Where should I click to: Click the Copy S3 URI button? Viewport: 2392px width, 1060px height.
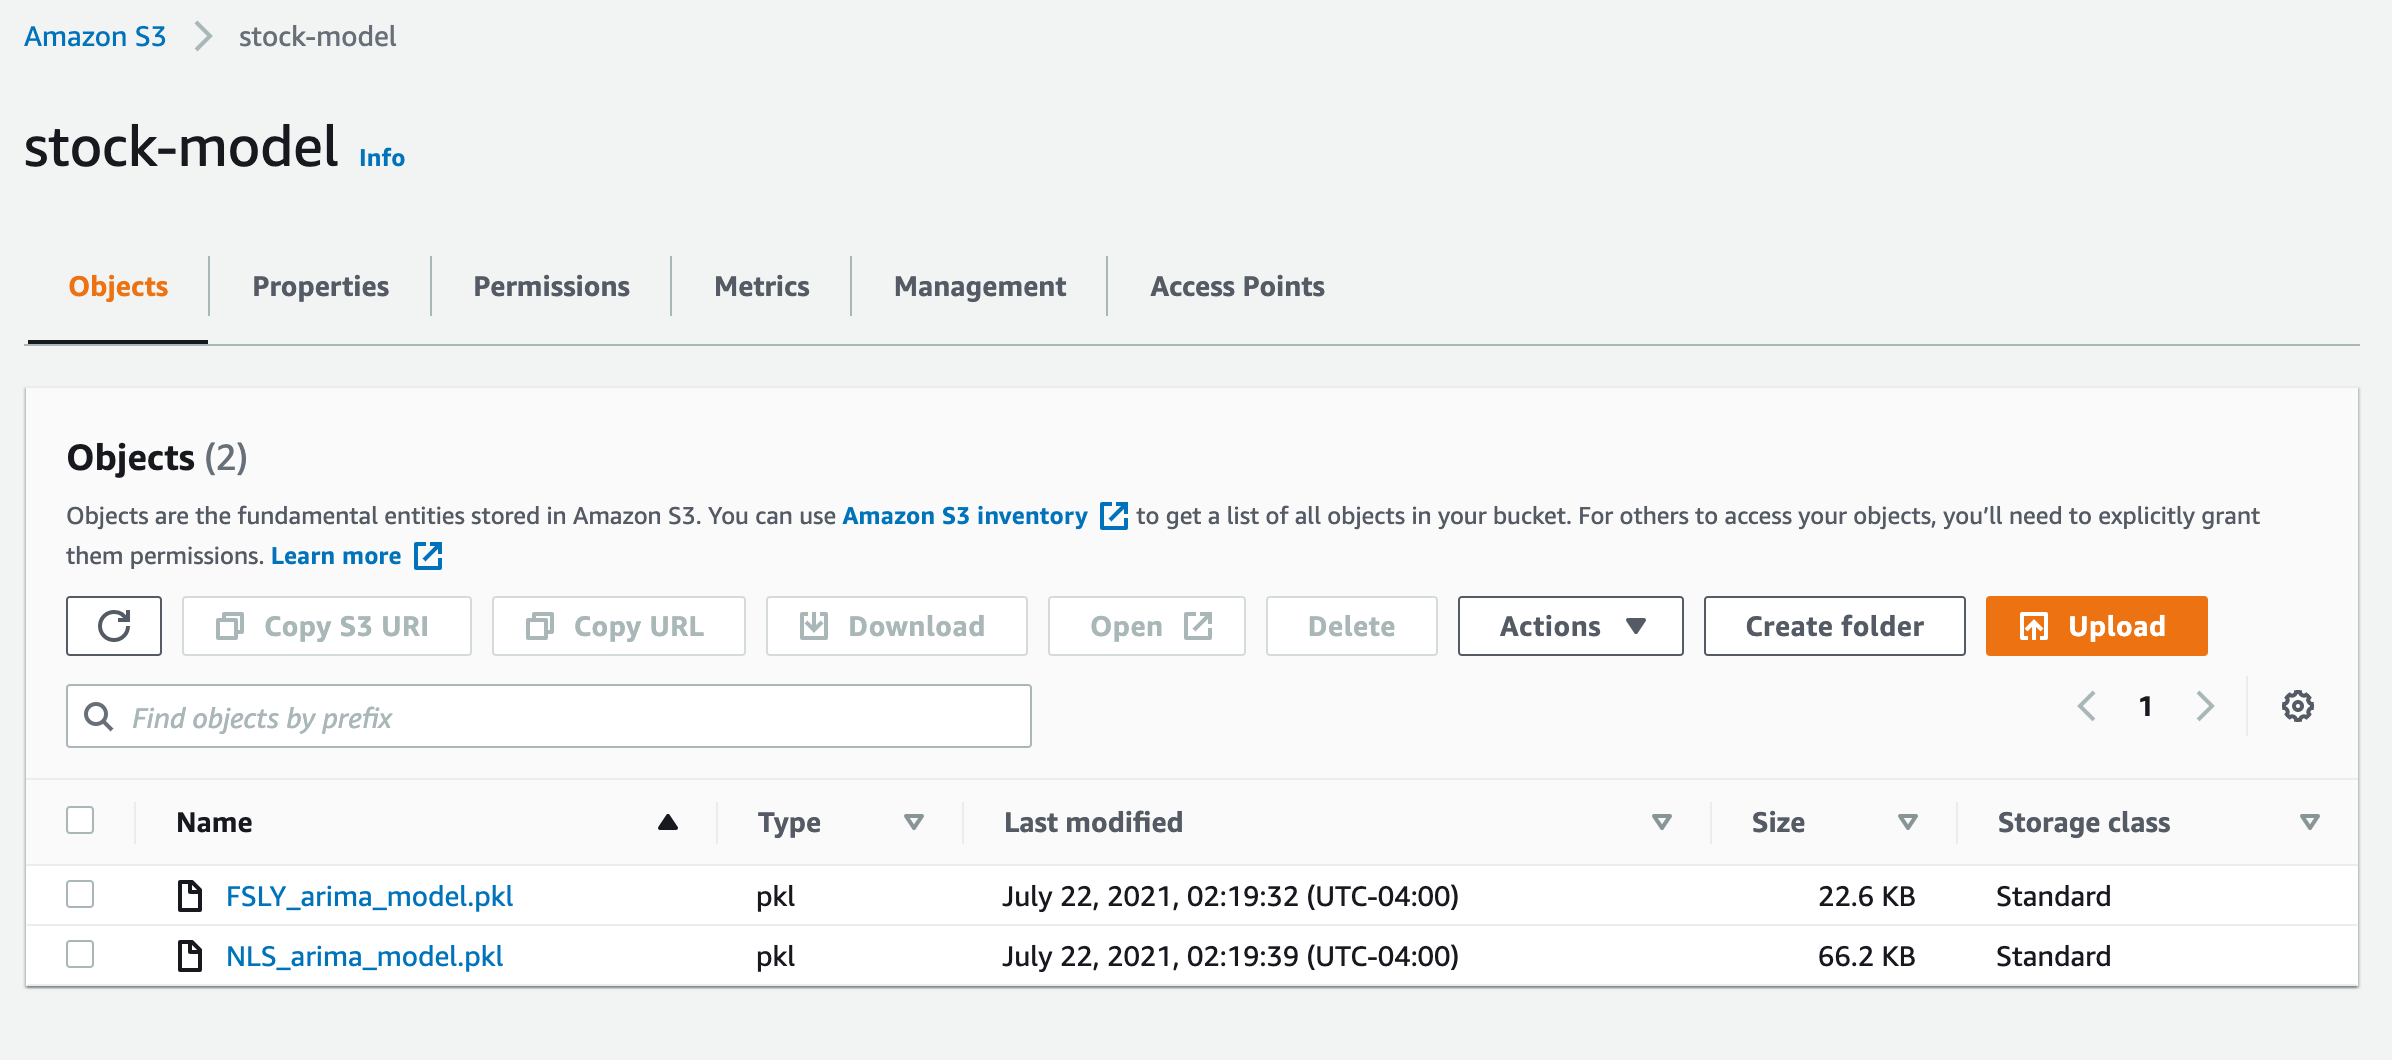(x=327, y=626)
